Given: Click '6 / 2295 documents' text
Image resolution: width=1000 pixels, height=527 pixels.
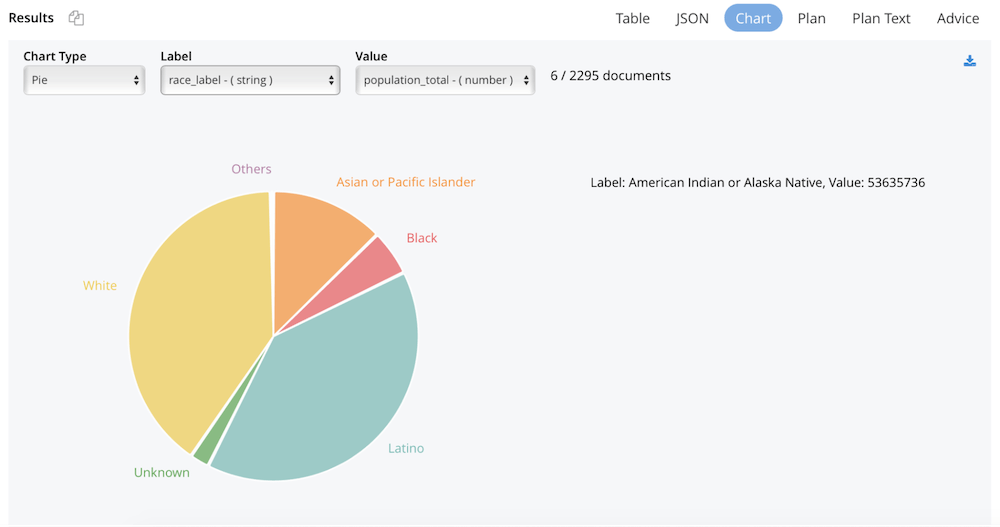Looking at the screenshot, I should point(610,76).
